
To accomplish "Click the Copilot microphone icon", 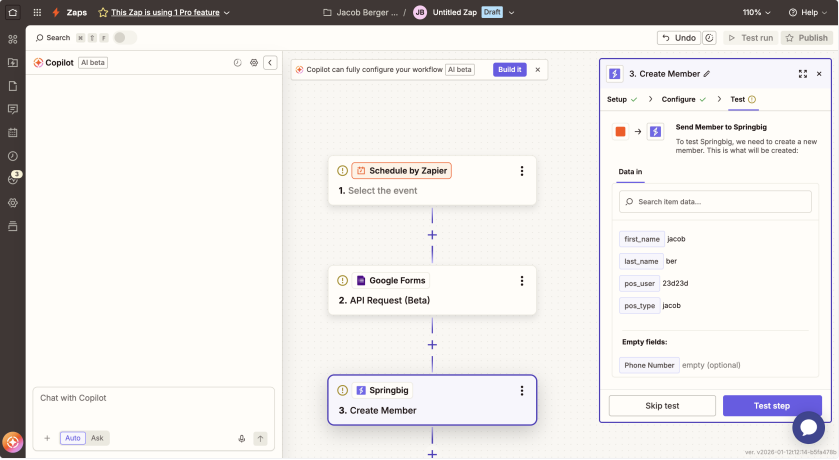I will [x=242, y=439].
